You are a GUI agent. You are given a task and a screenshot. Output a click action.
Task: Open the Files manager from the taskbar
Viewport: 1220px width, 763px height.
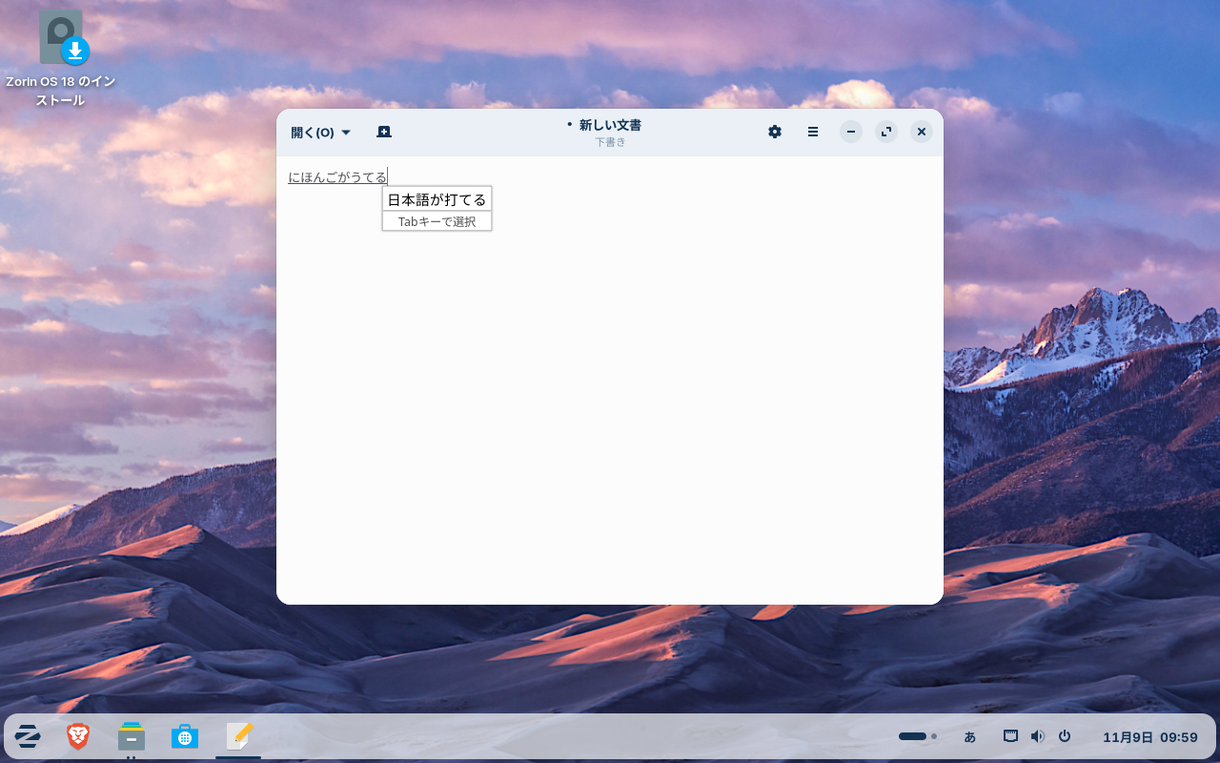coord(131,737)
